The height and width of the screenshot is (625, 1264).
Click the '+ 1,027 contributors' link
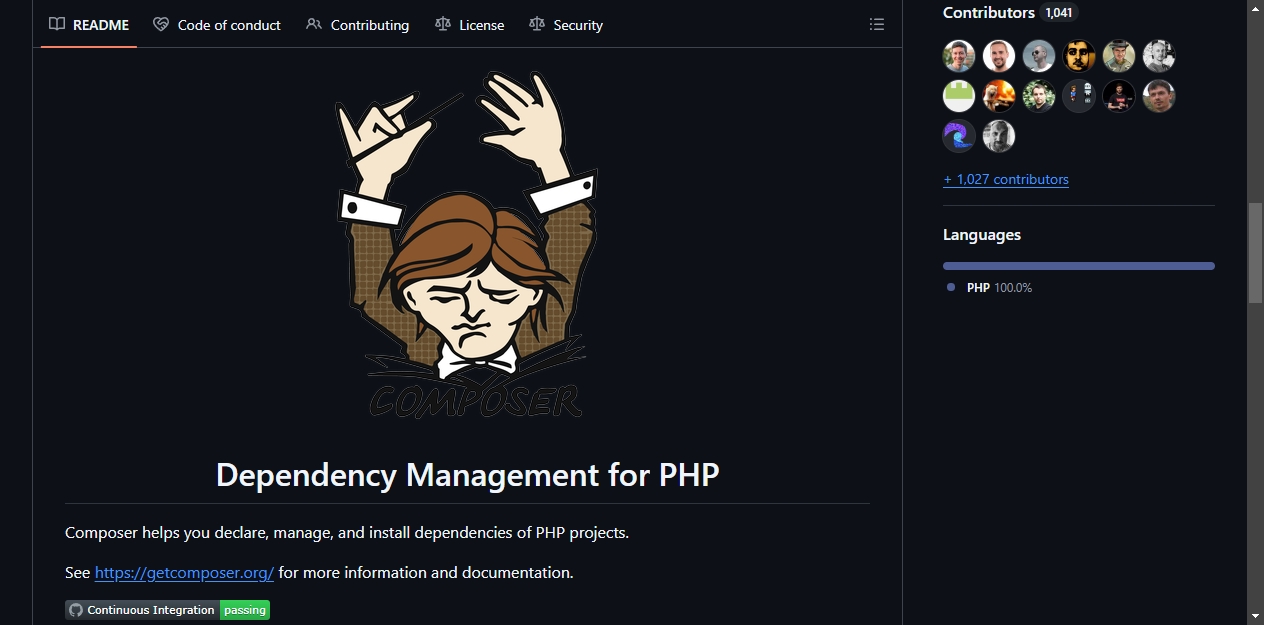(1006, 180)
